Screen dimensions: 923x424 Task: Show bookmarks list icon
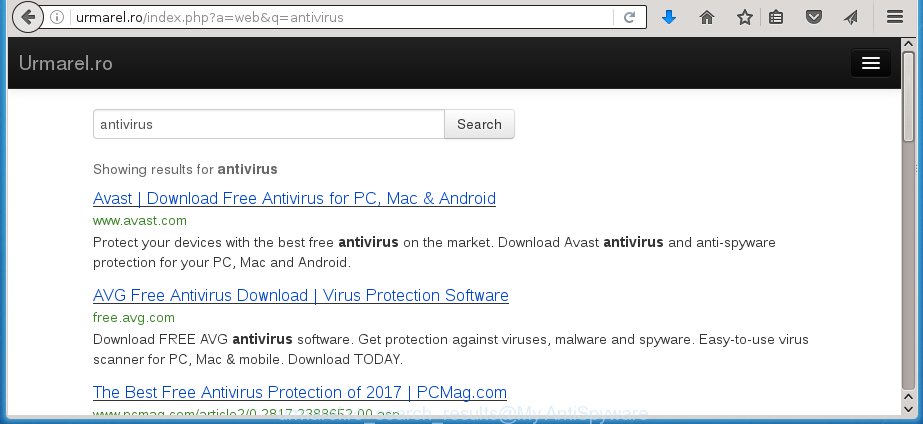pyautogui.click(x=776, y=17)
